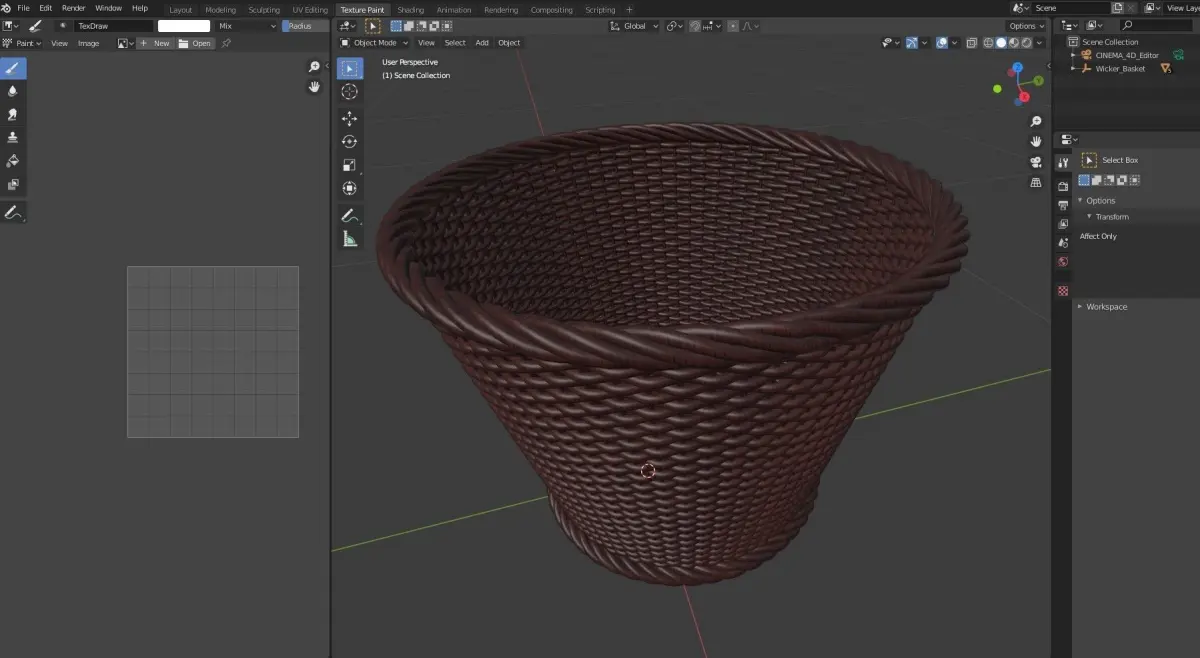The height and width of the screenshot is (658, 1200).
Task: Expand the Wicker_Basket outliner item
Action: click(x=1074, y=68)
